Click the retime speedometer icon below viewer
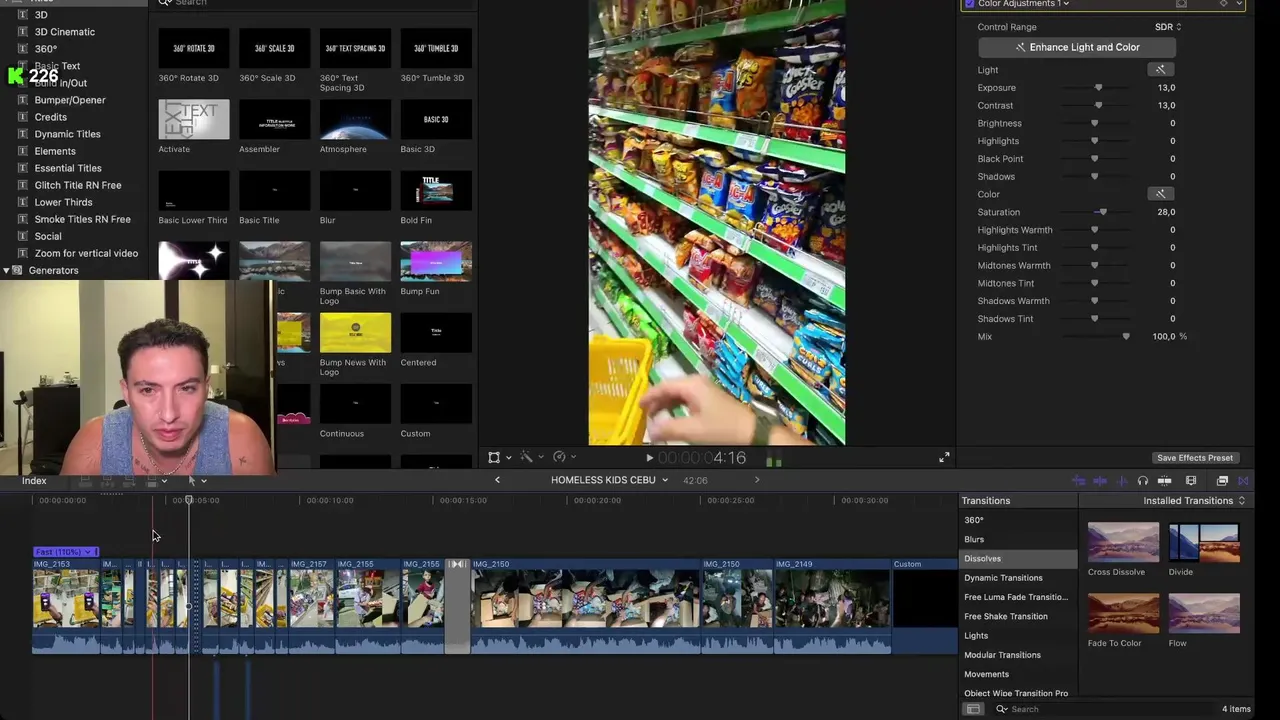This screenshot has height=720, width=1280. click(x=559, y=457)
